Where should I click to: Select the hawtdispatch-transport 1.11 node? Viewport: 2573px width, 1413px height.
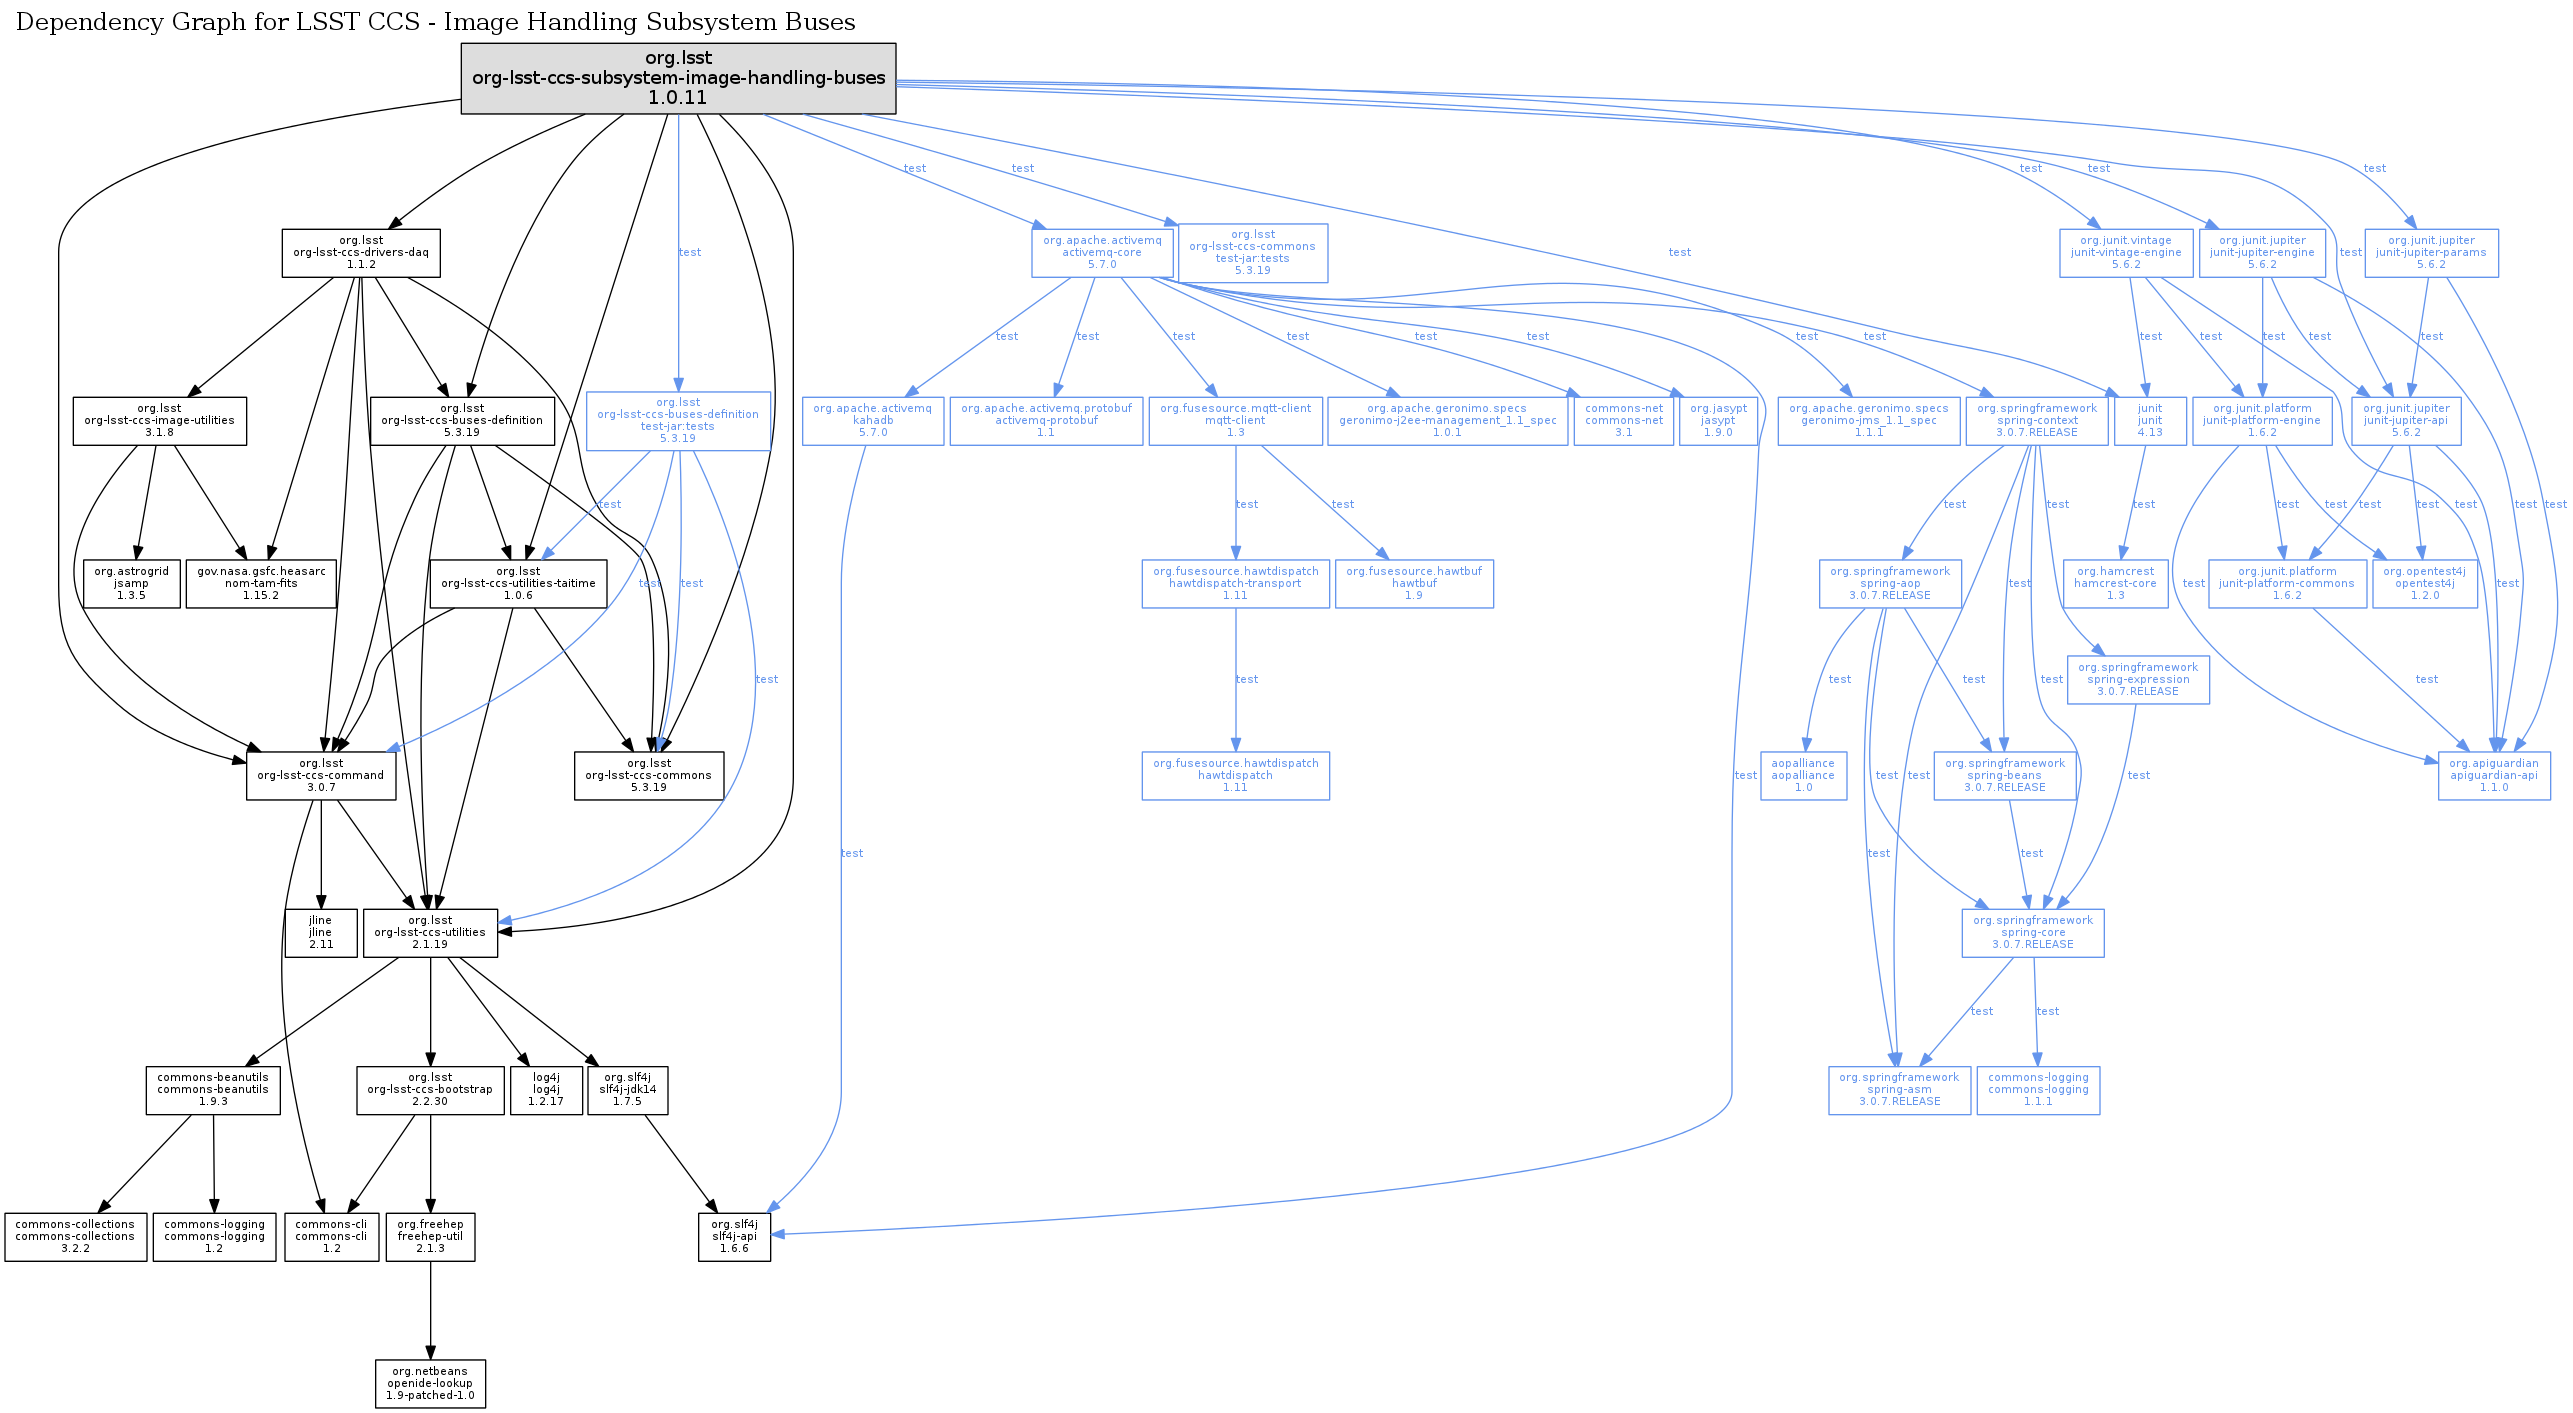pyautogui.click(x=1236, y=584)
